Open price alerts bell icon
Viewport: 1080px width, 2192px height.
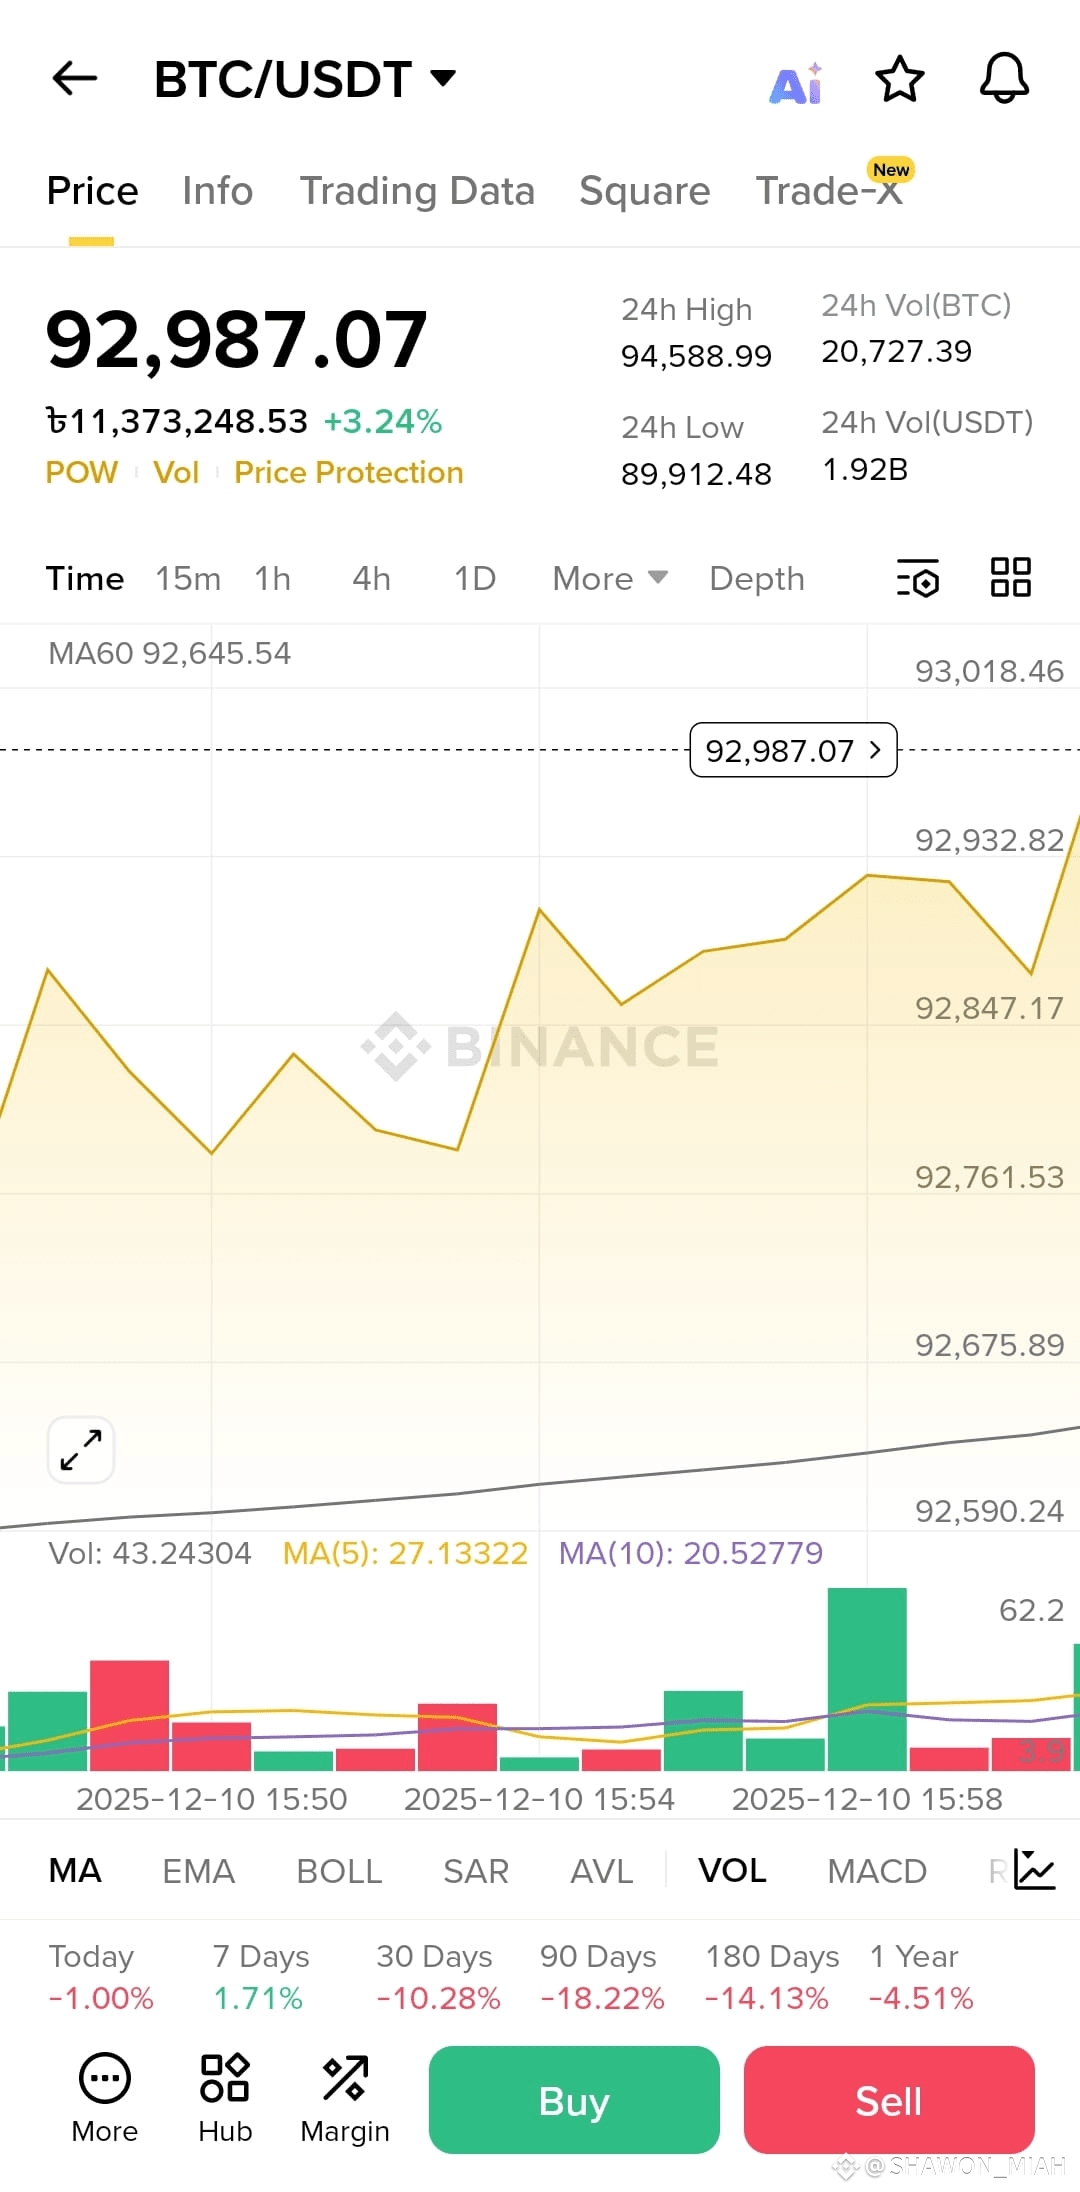(1004, 78)
